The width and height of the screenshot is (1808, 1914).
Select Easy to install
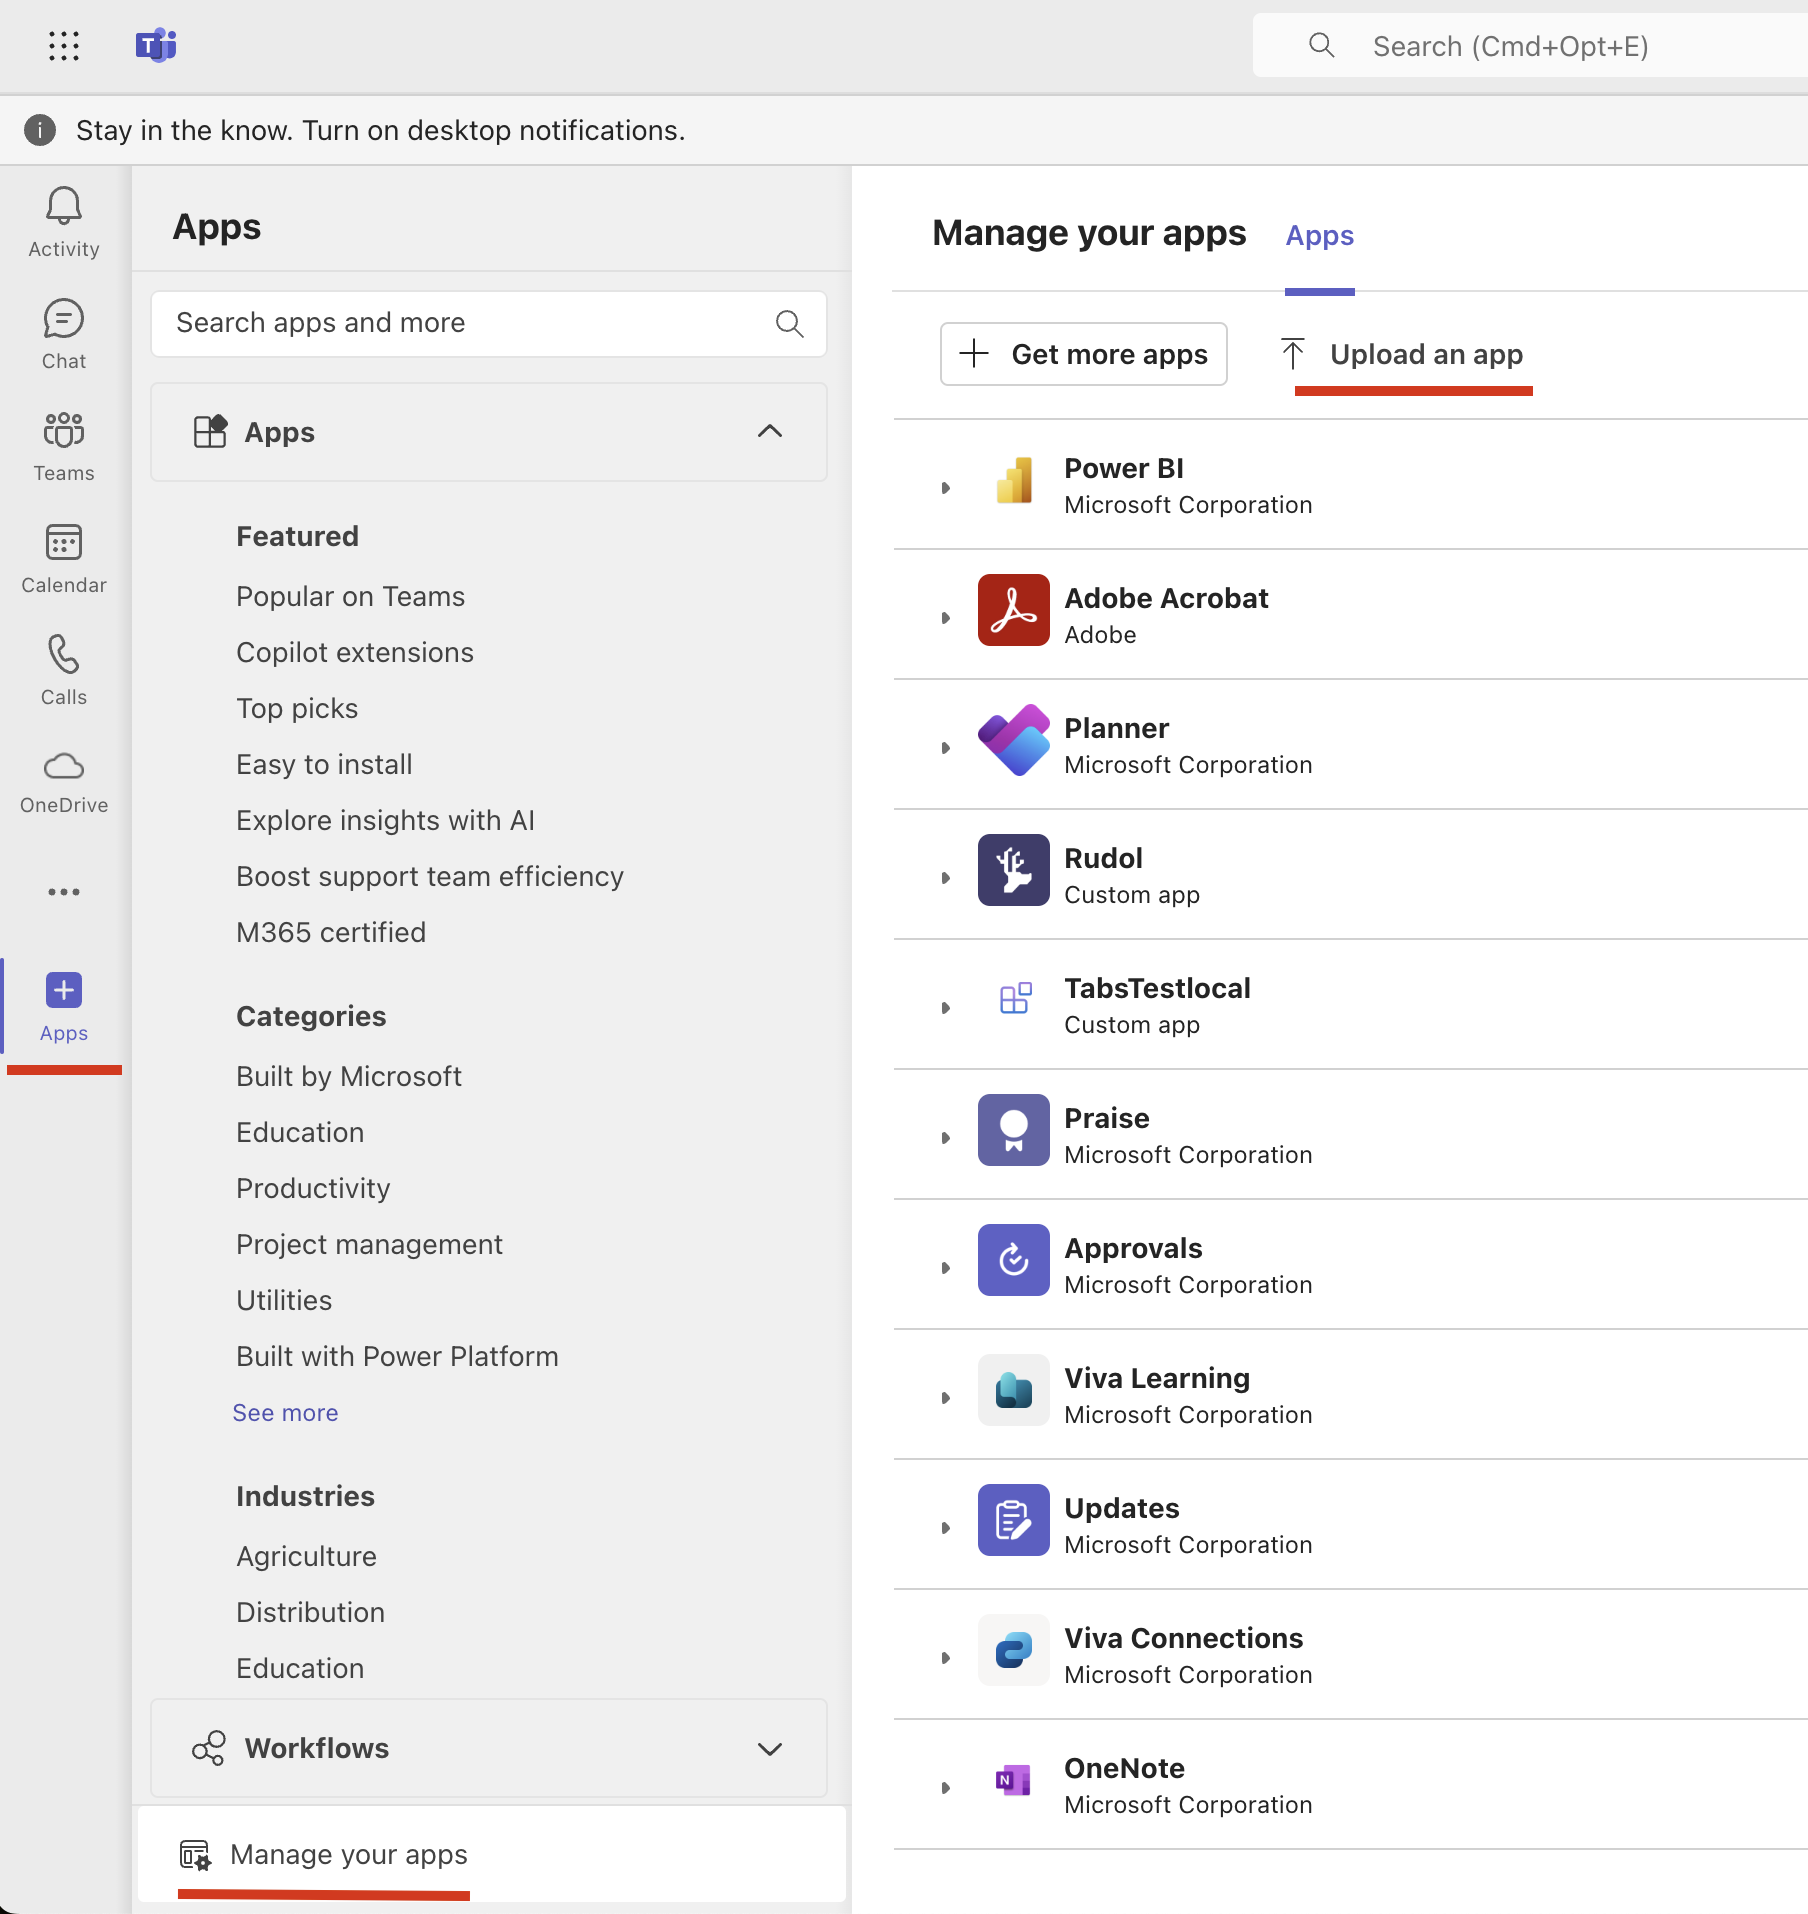tap(324, 765)
